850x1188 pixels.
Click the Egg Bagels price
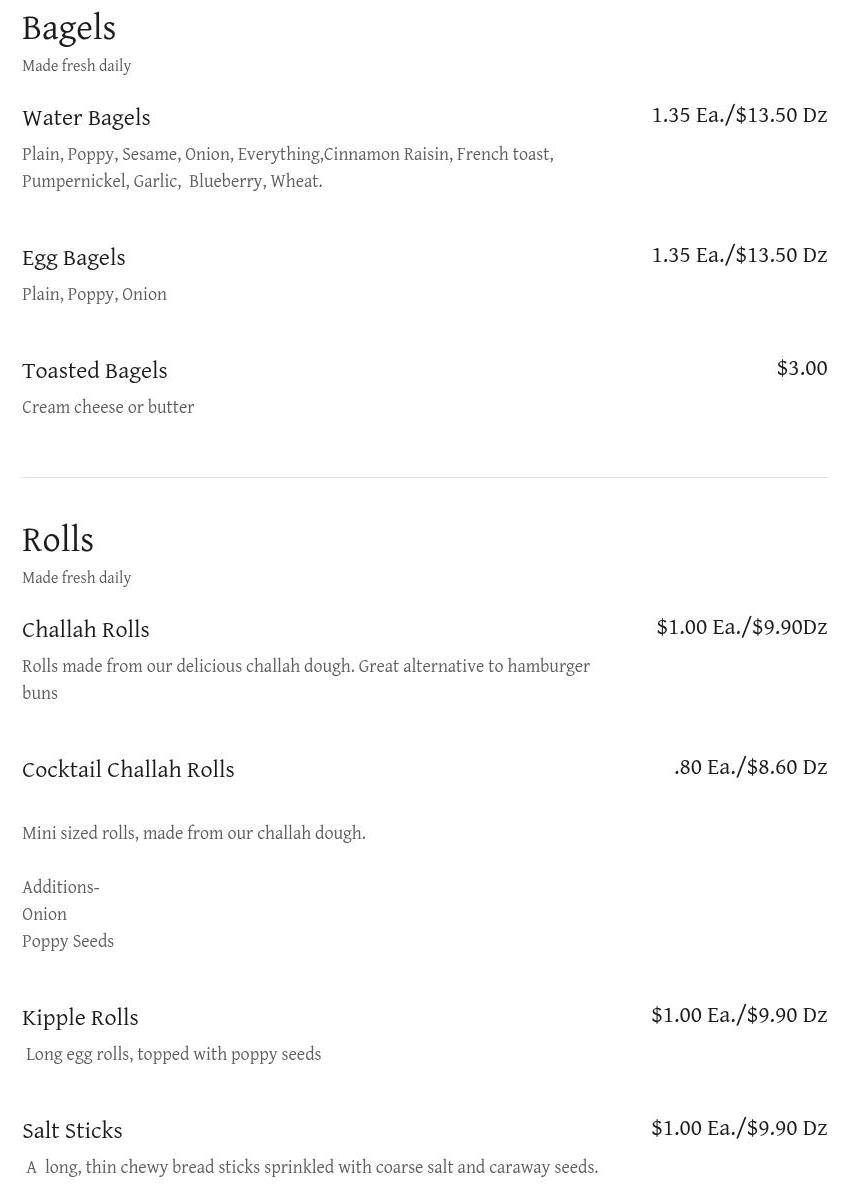pos(739,255)
